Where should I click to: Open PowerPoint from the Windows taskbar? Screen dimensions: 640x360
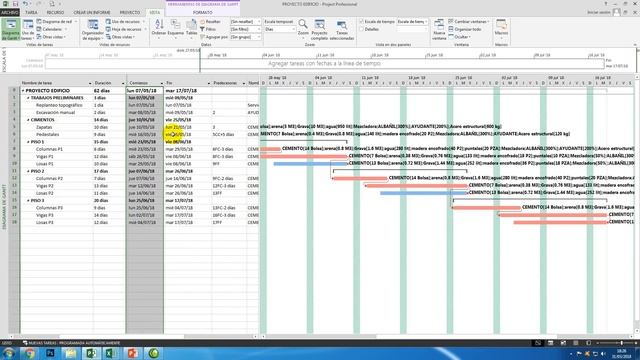pos(132,353)
